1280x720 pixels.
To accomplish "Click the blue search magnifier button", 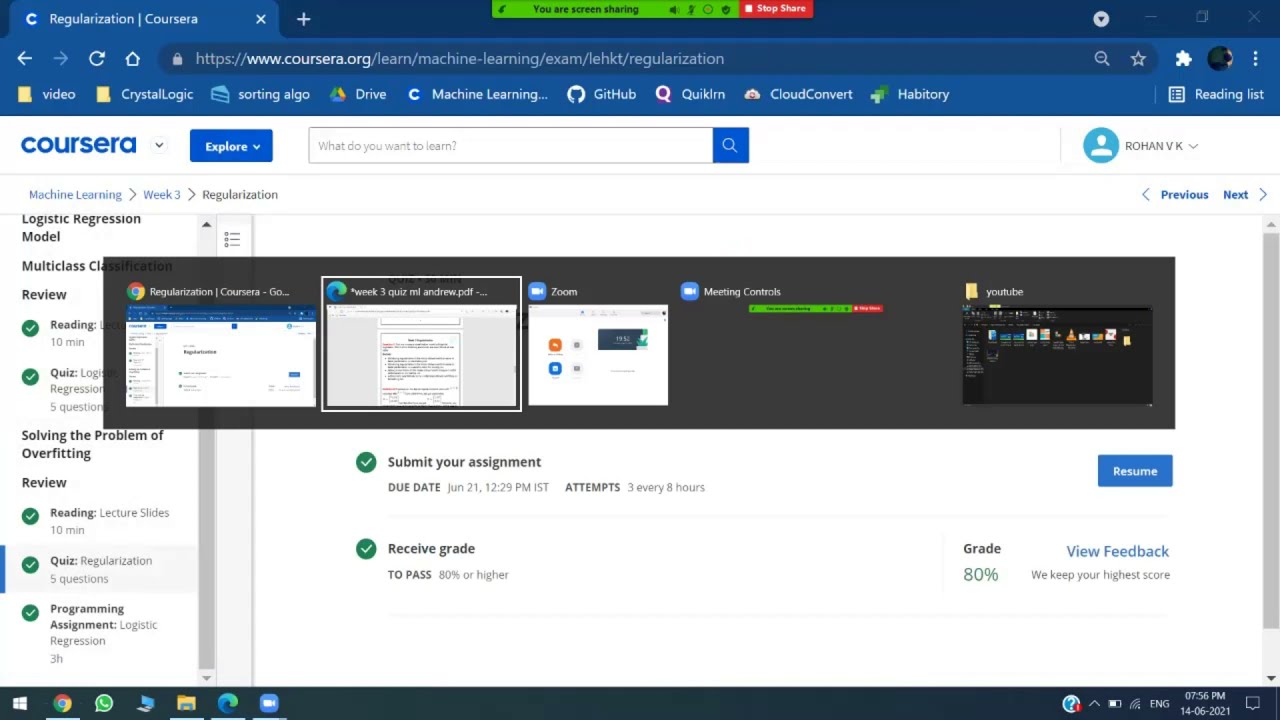I will point(730,146).
